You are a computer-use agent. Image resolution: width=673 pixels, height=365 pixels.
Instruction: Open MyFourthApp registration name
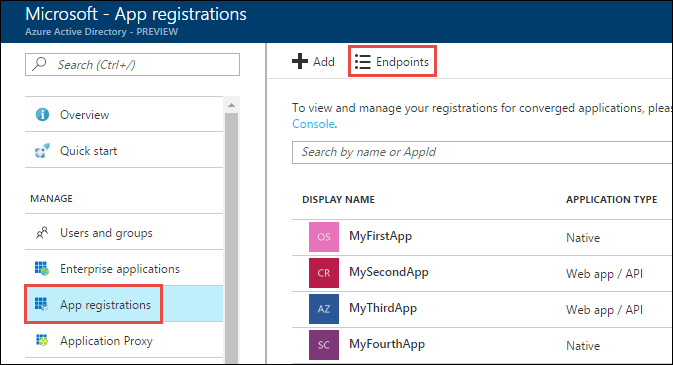tap(387, 344)
